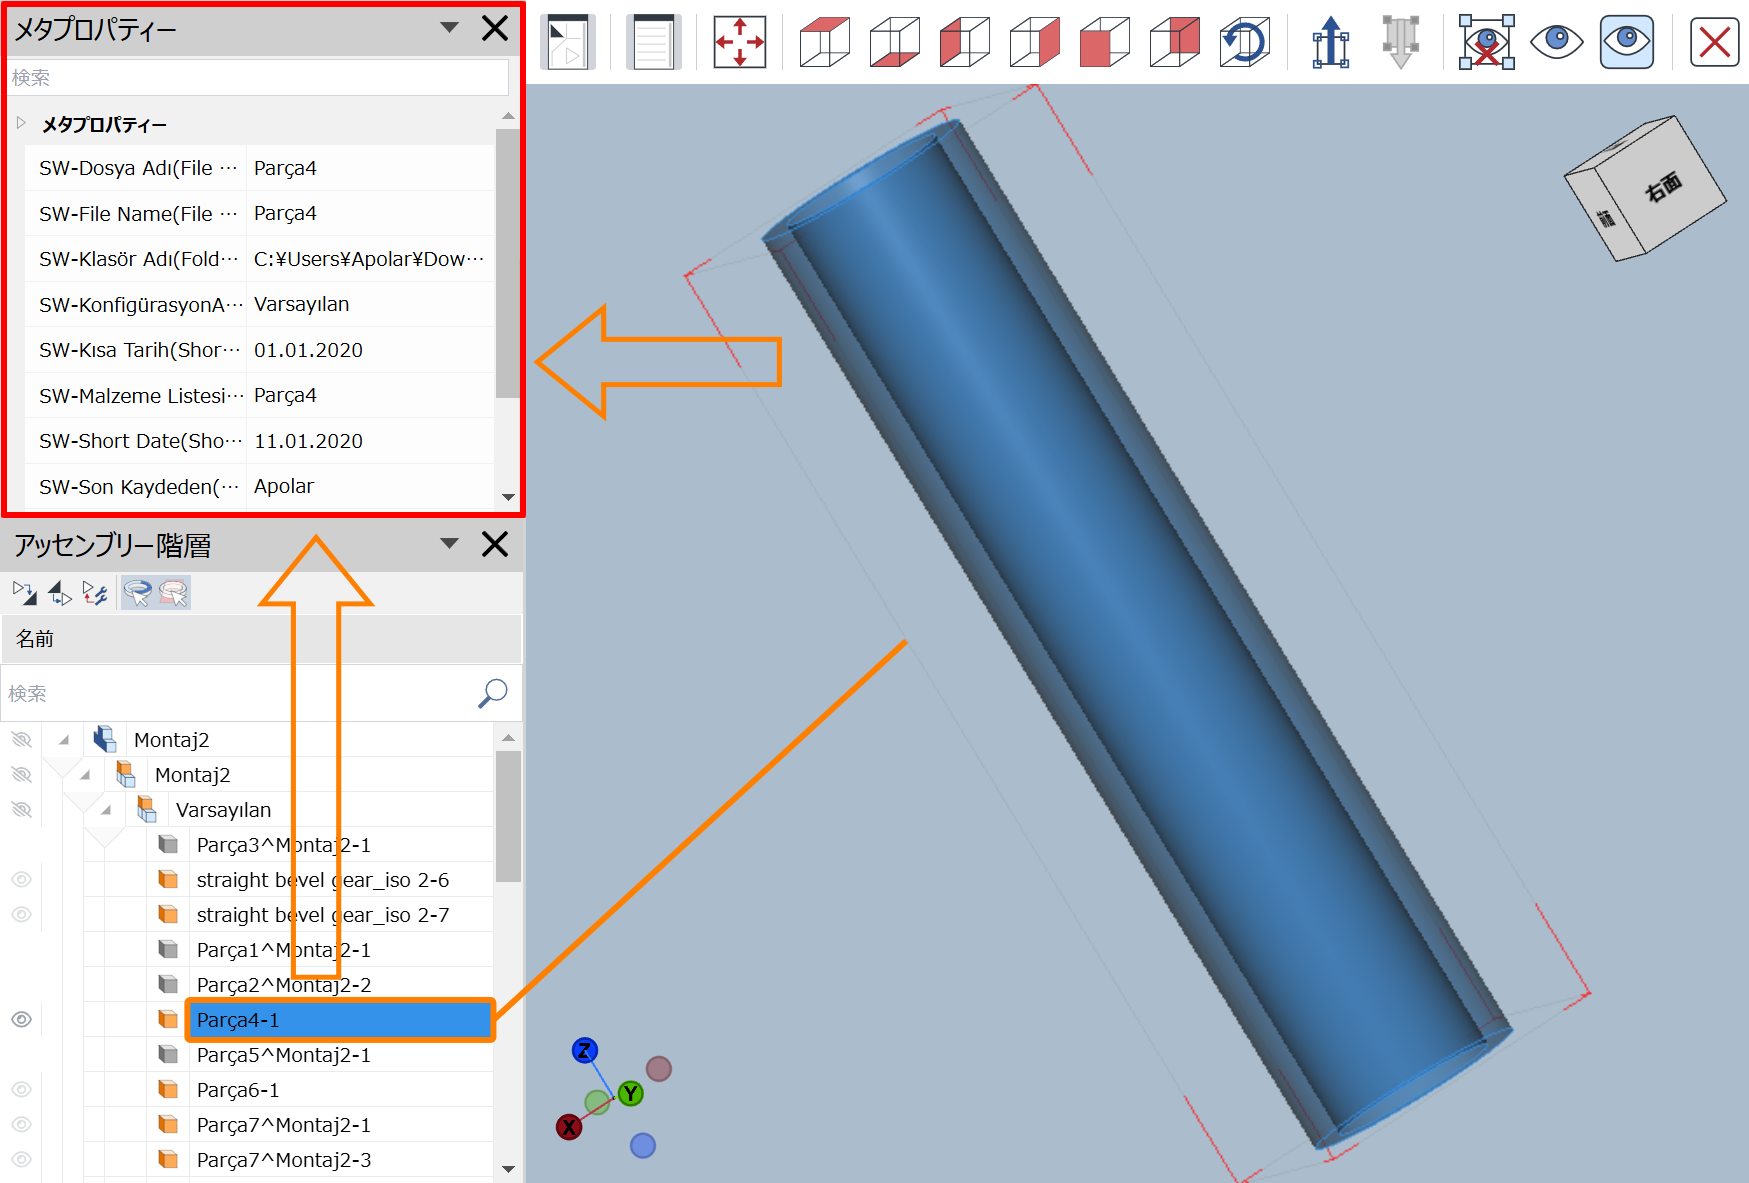
Task: Toggle visibility eye for Parça4-1
Action: pyautogui.click(x=21, y=1020)
